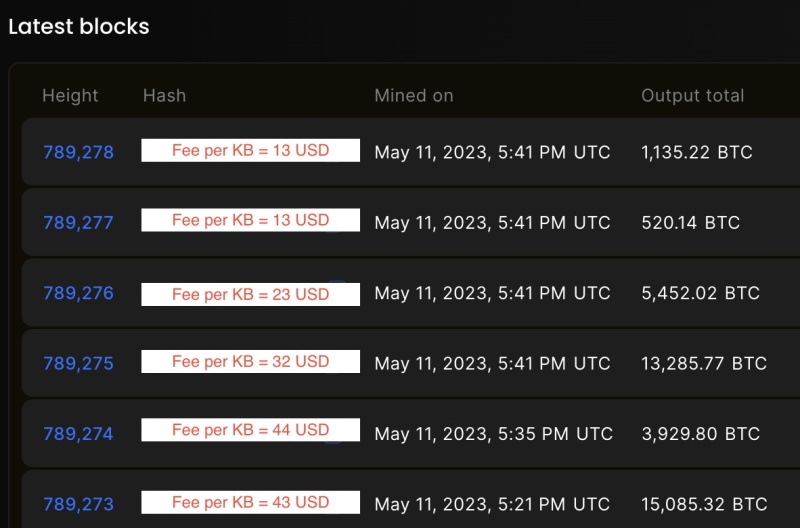Click the 13,285.77 BTC output total
This screenshot has height=528, width=800.
[704, 363]
